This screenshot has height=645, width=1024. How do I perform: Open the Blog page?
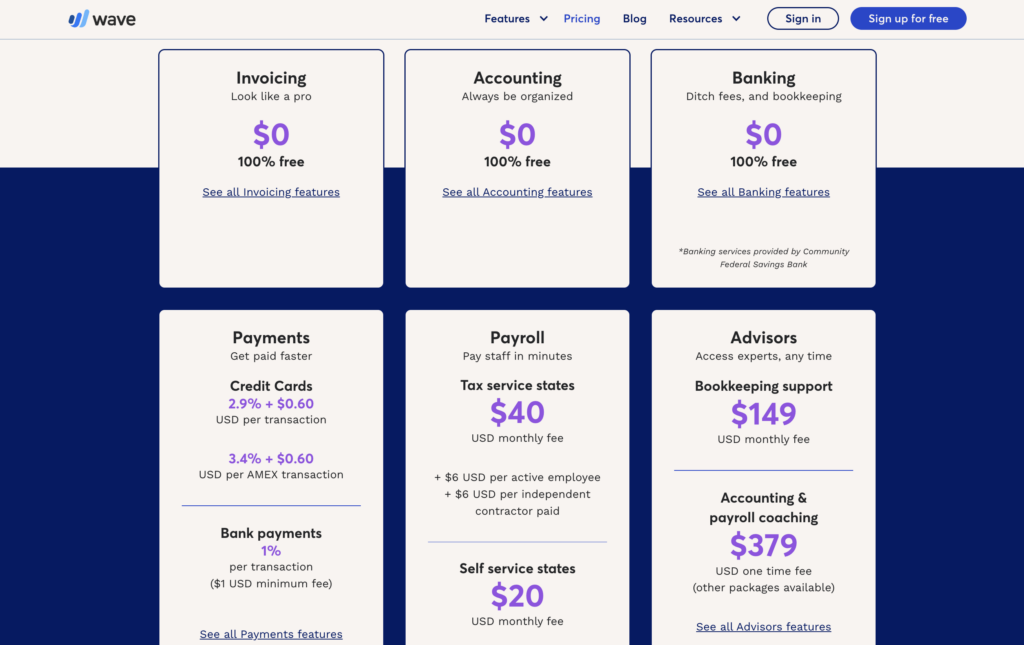(634, 19)
